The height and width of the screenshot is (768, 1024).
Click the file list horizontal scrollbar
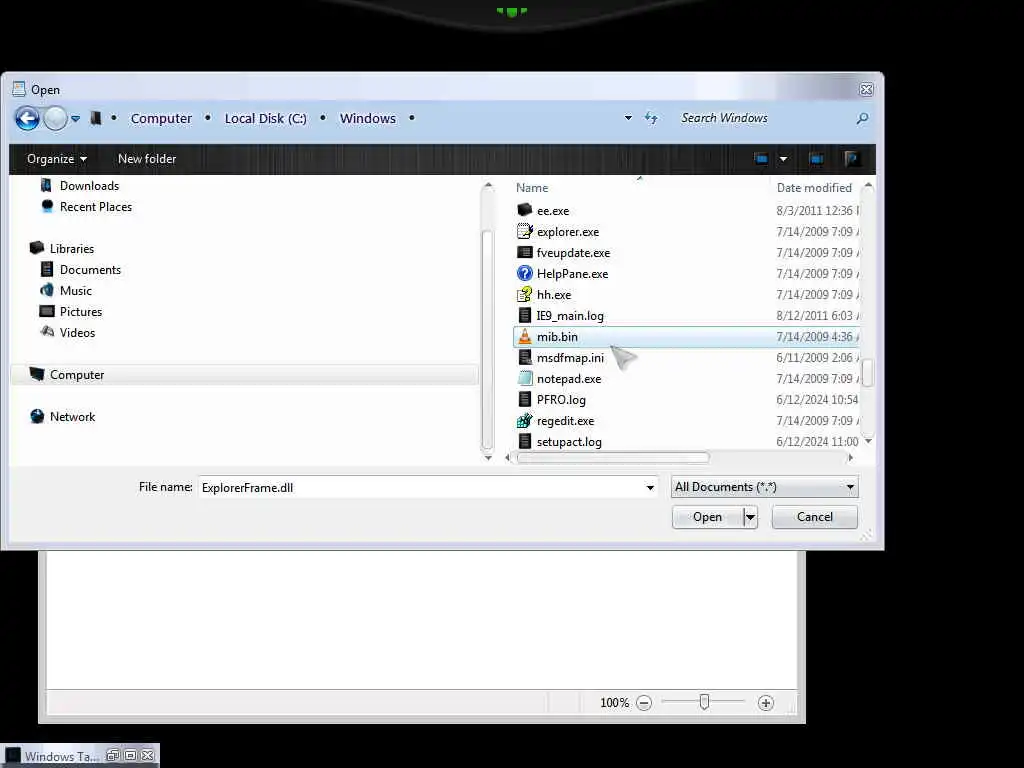point(613,458)
